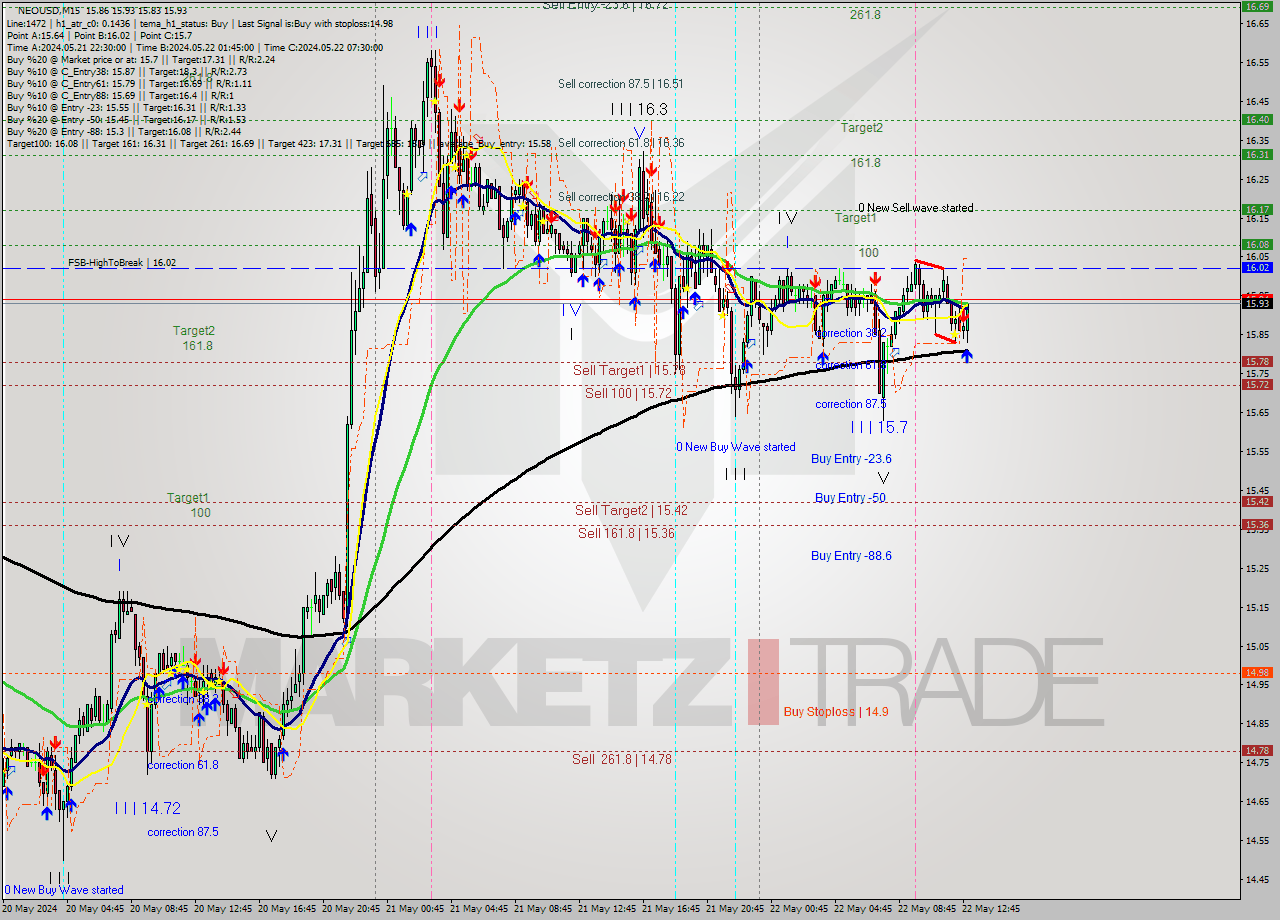This screenshot has height=920, width=1280.
Task: Select the 'I I I 15.7' wave label
Action: pos(879,427)
